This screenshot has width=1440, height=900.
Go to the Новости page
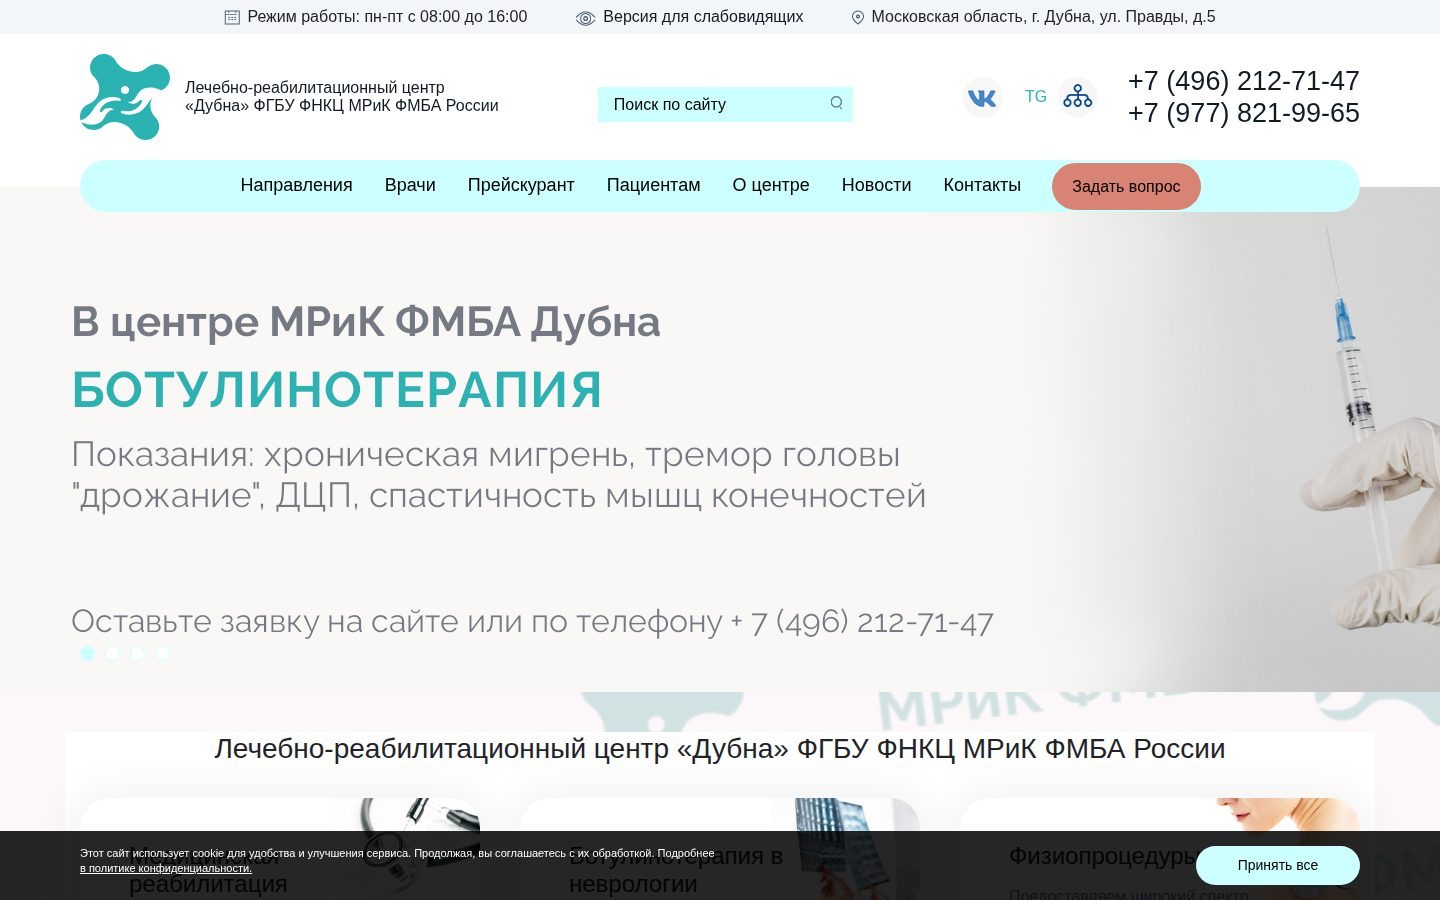pos(876,185)
